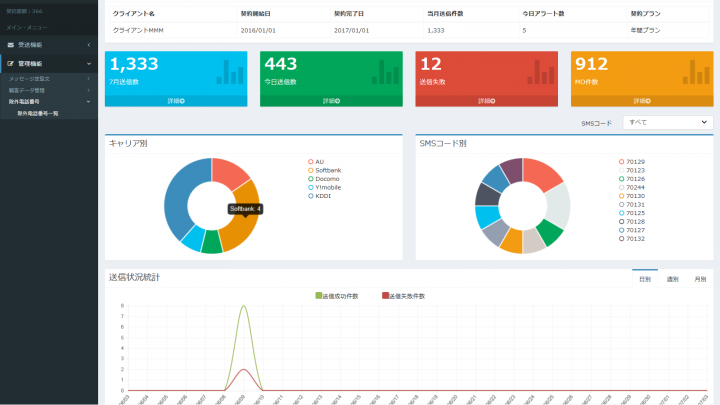
Task: Open 詳細 link on 送信失敗 card
Action: 486,101
